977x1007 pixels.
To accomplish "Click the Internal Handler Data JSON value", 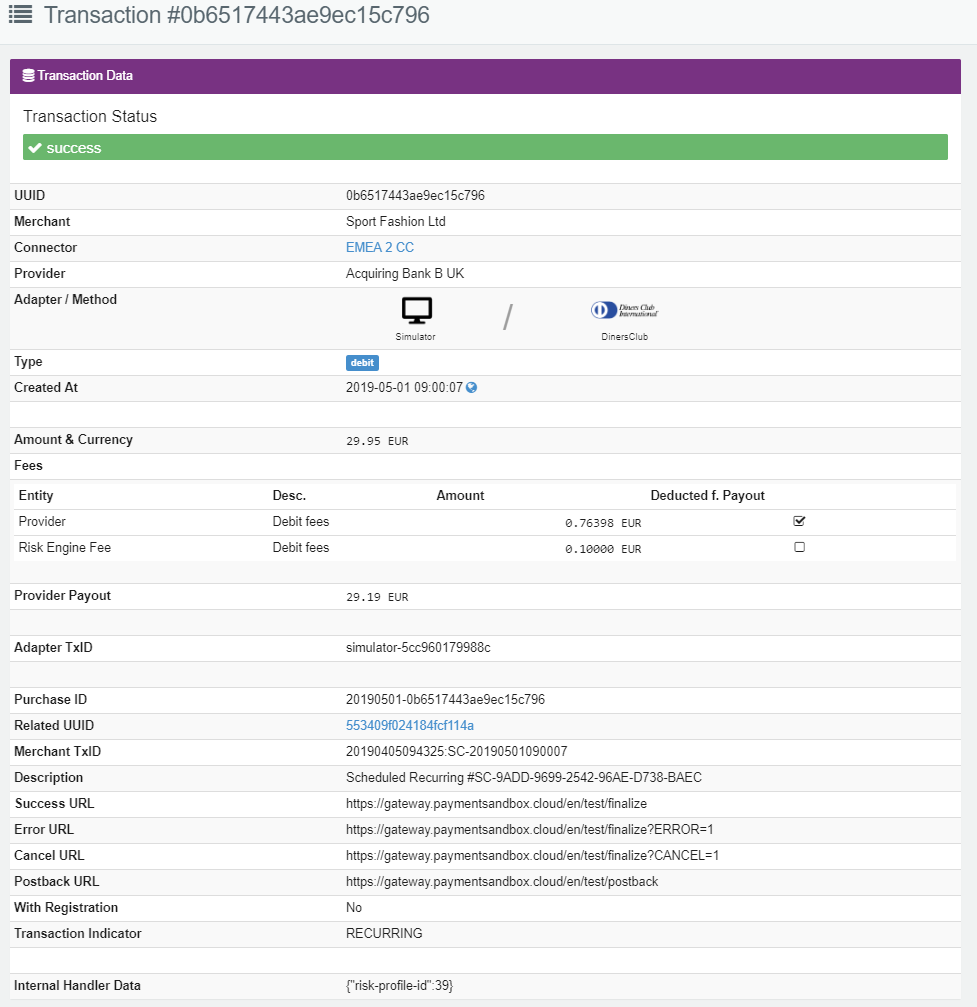I will point(399,986).
